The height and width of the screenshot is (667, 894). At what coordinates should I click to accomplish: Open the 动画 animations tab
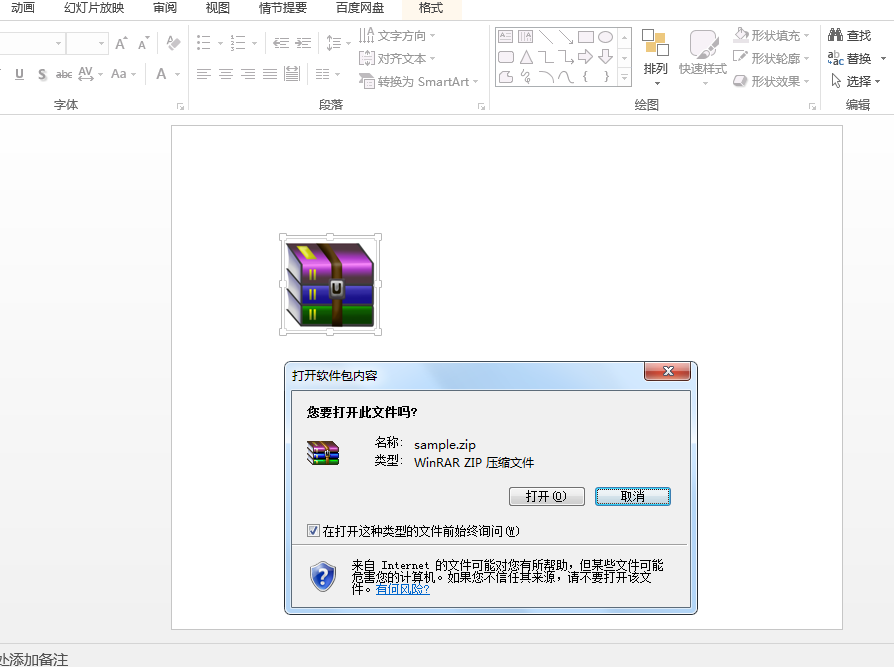coord(23,8)
